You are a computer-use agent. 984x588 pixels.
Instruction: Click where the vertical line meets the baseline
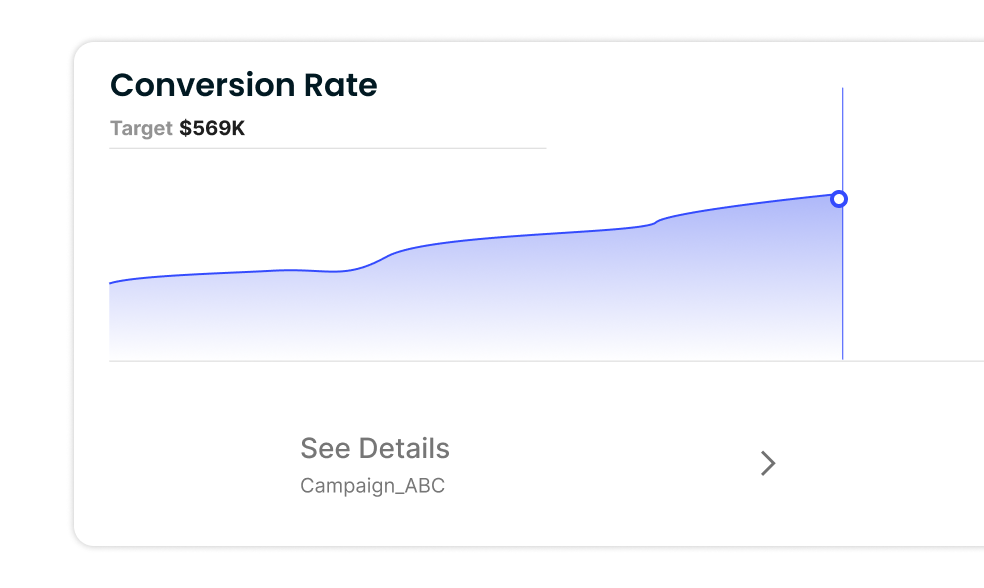tap(842, 359)
